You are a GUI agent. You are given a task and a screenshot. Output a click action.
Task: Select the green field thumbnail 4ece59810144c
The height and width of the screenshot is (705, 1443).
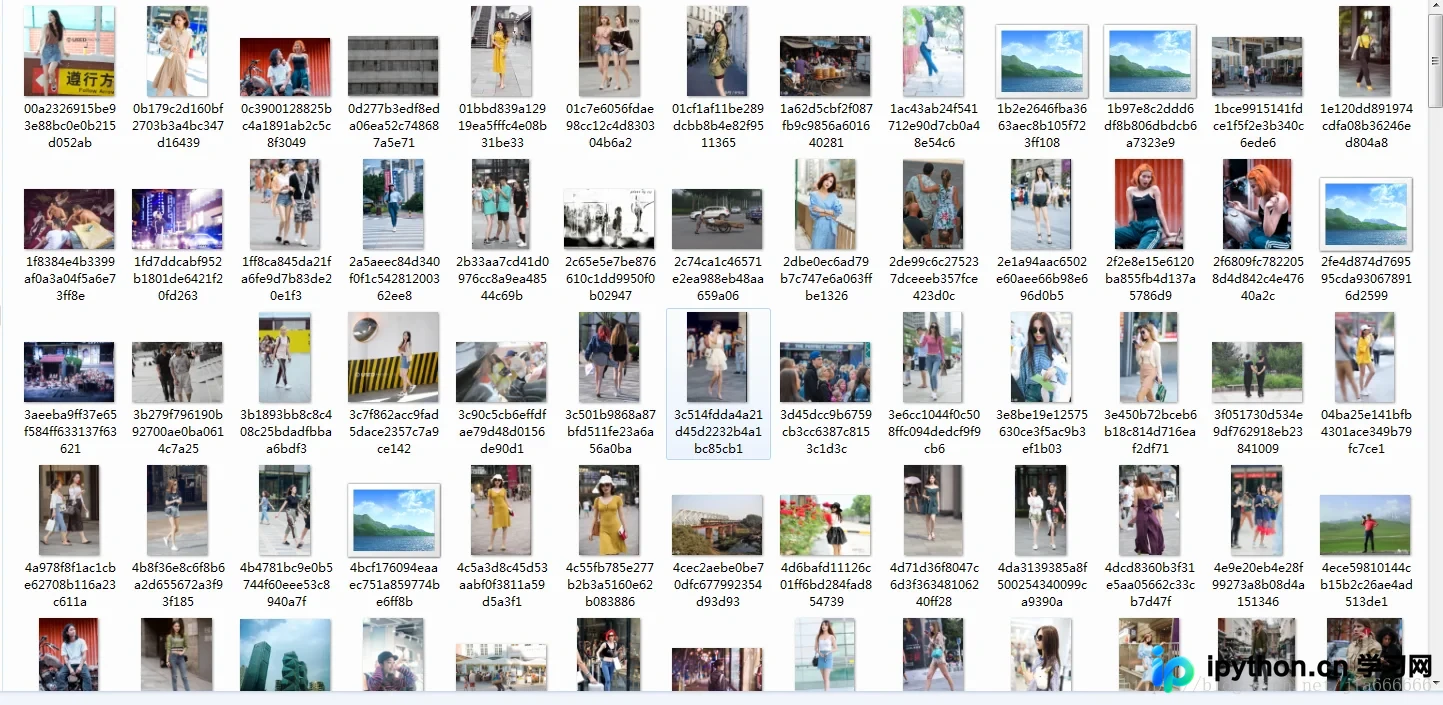coord(1365,525)
